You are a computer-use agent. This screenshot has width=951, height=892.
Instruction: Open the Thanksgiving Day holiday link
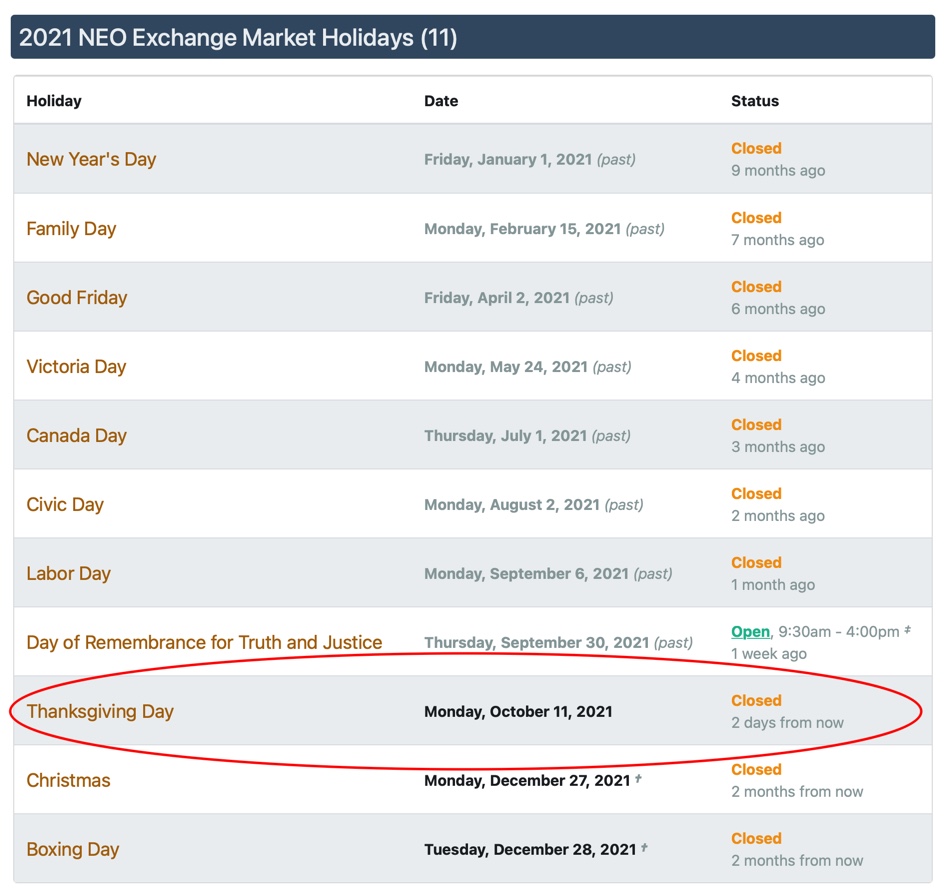point(100,711)
